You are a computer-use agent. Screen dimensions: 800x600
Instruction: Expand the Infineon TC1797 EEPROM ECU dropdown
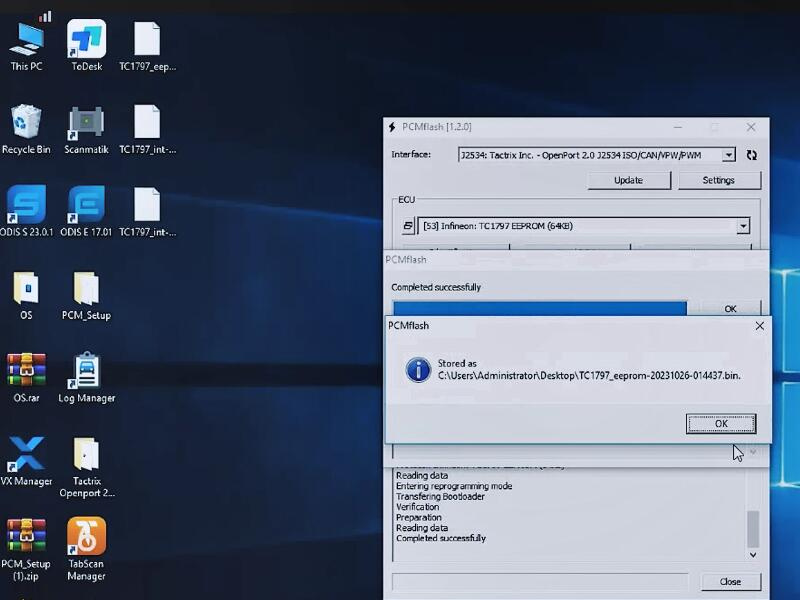[743, 227]
